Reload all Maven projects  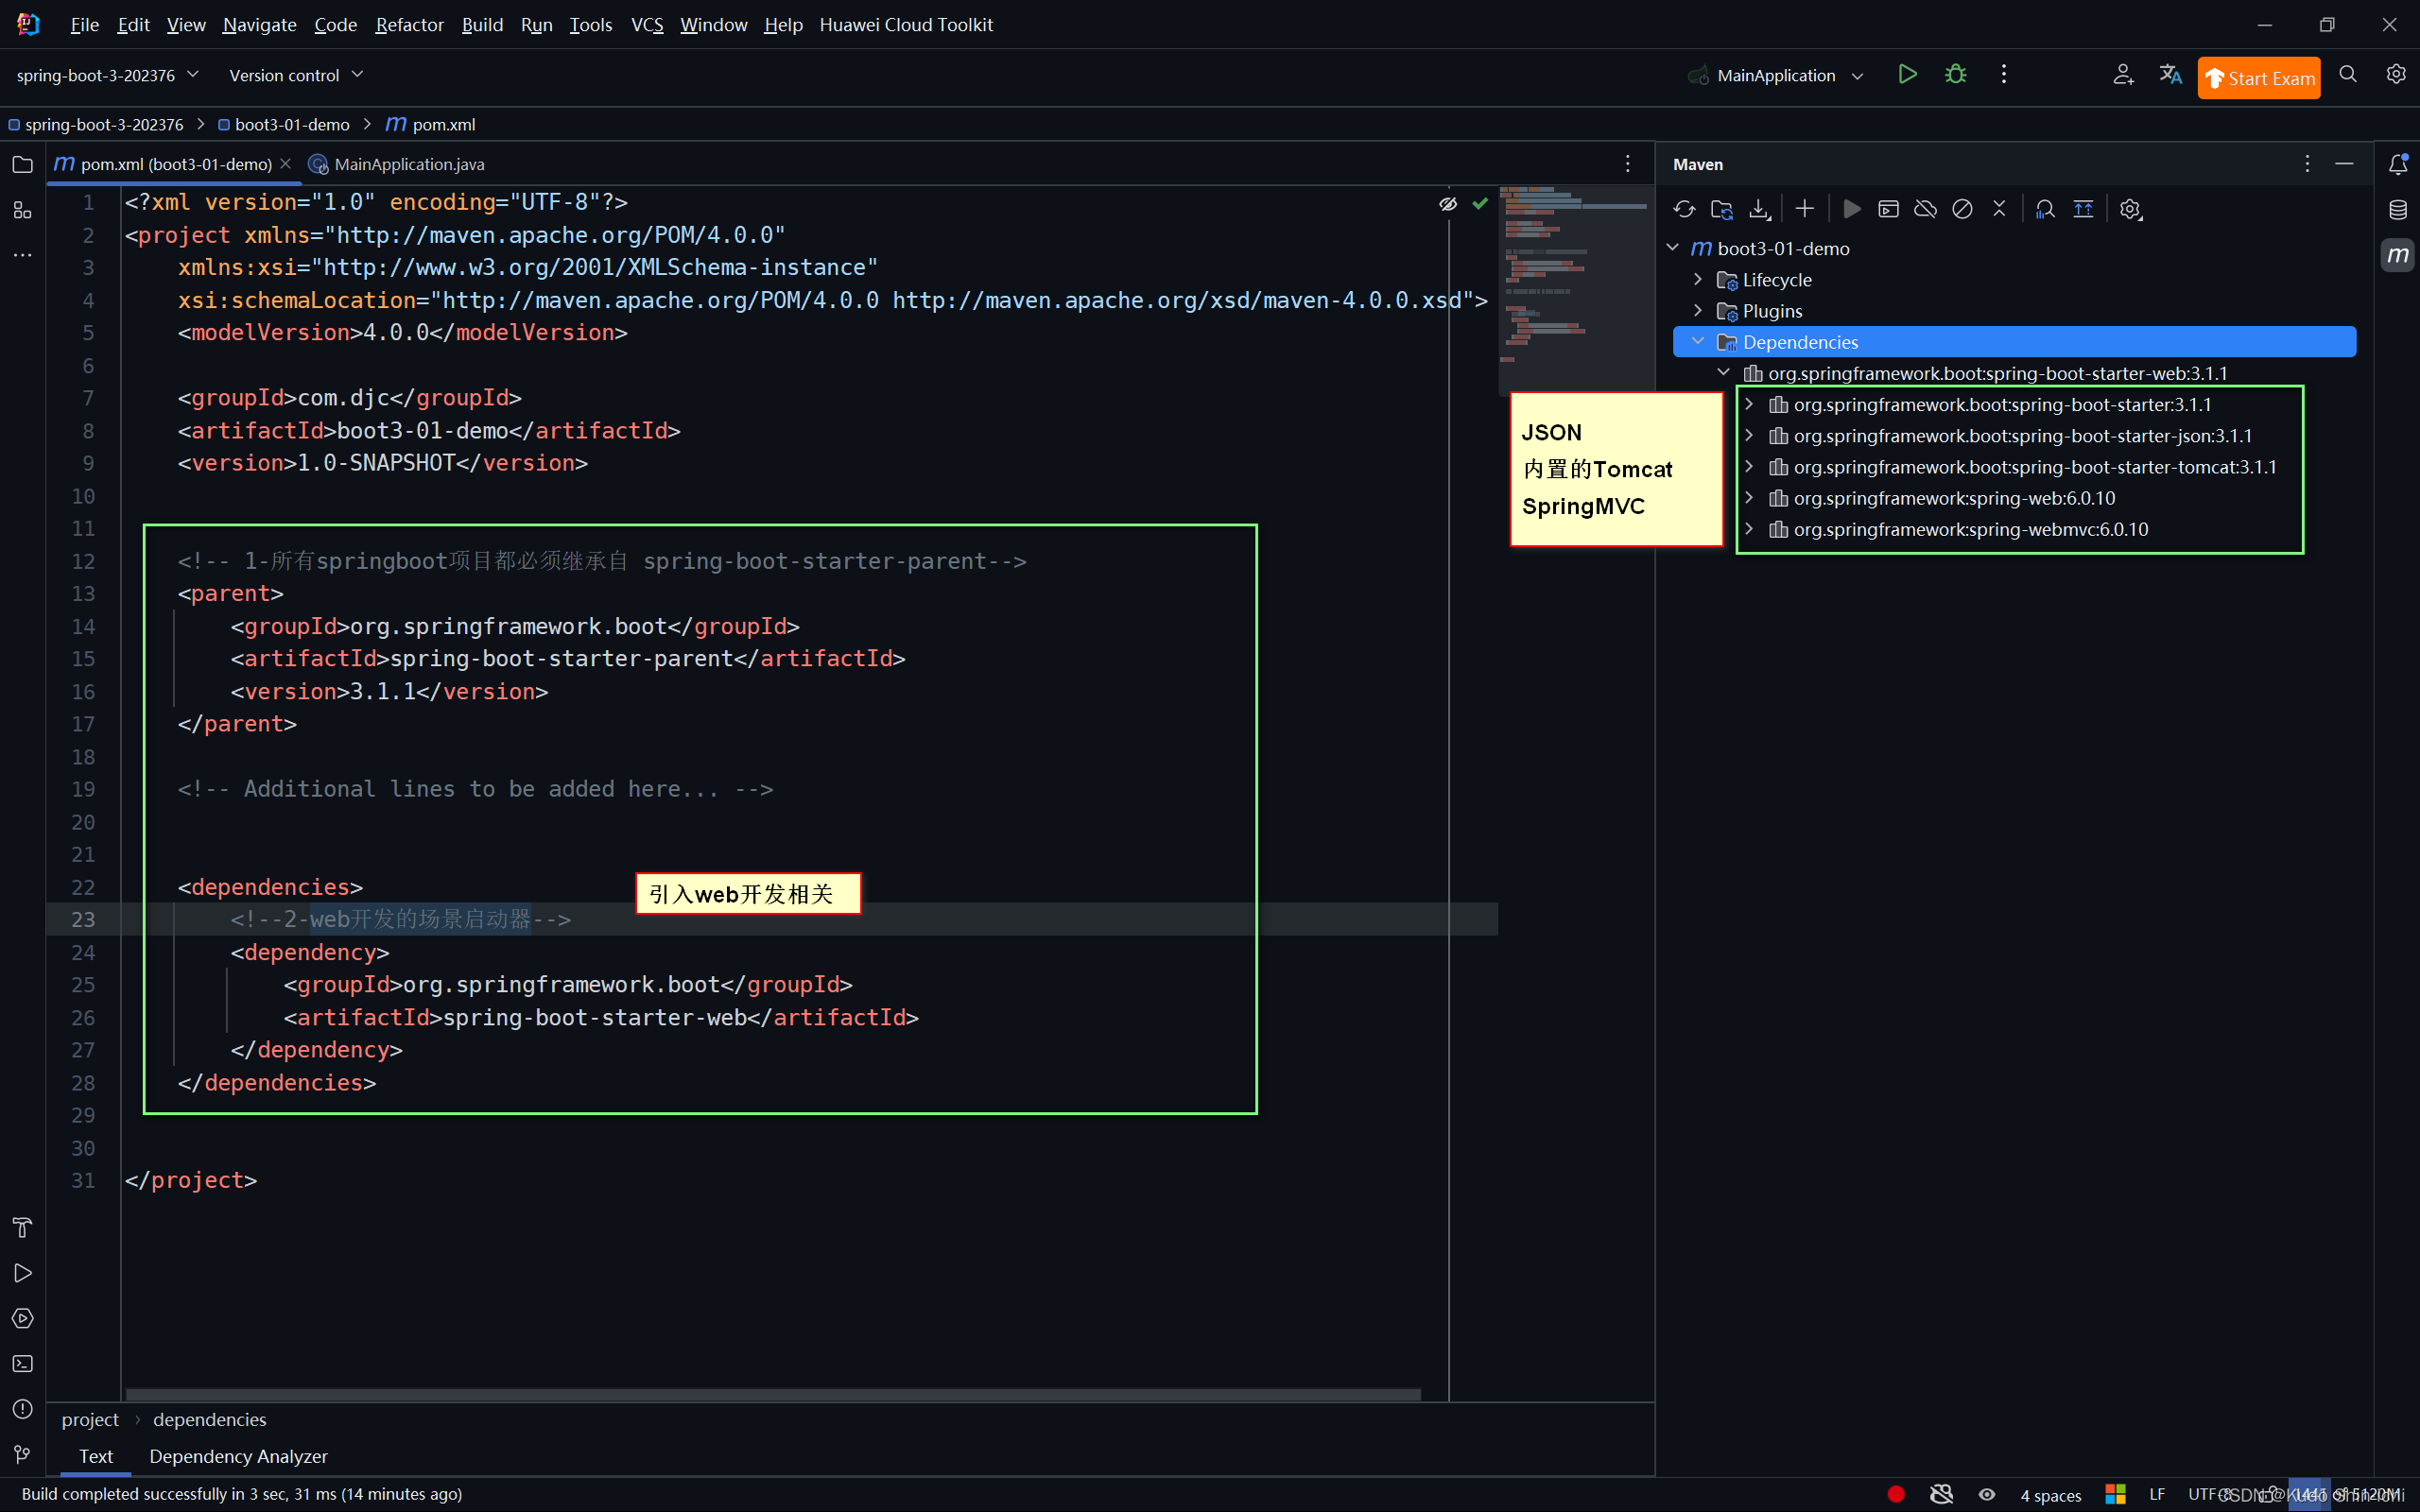[1684, 209]
